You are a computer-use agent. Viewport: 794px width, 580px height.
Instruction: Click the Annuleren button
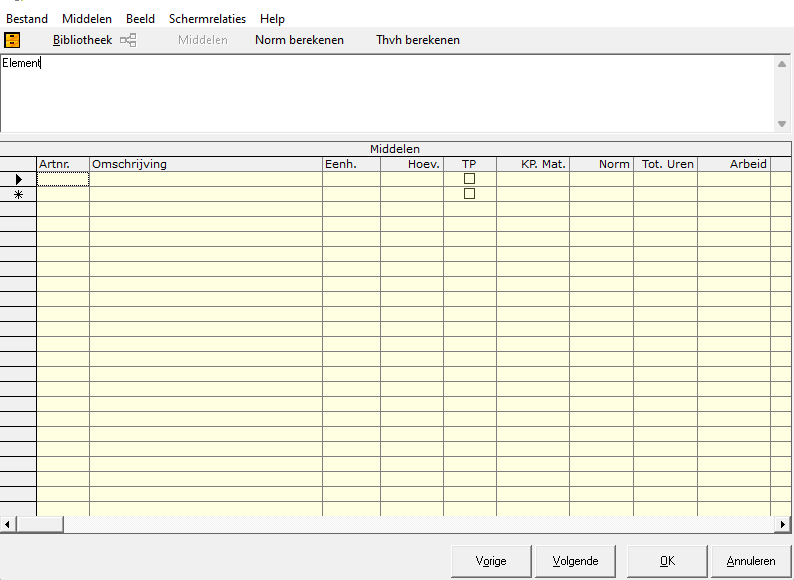pyautogui.click(x=751, y=561)
